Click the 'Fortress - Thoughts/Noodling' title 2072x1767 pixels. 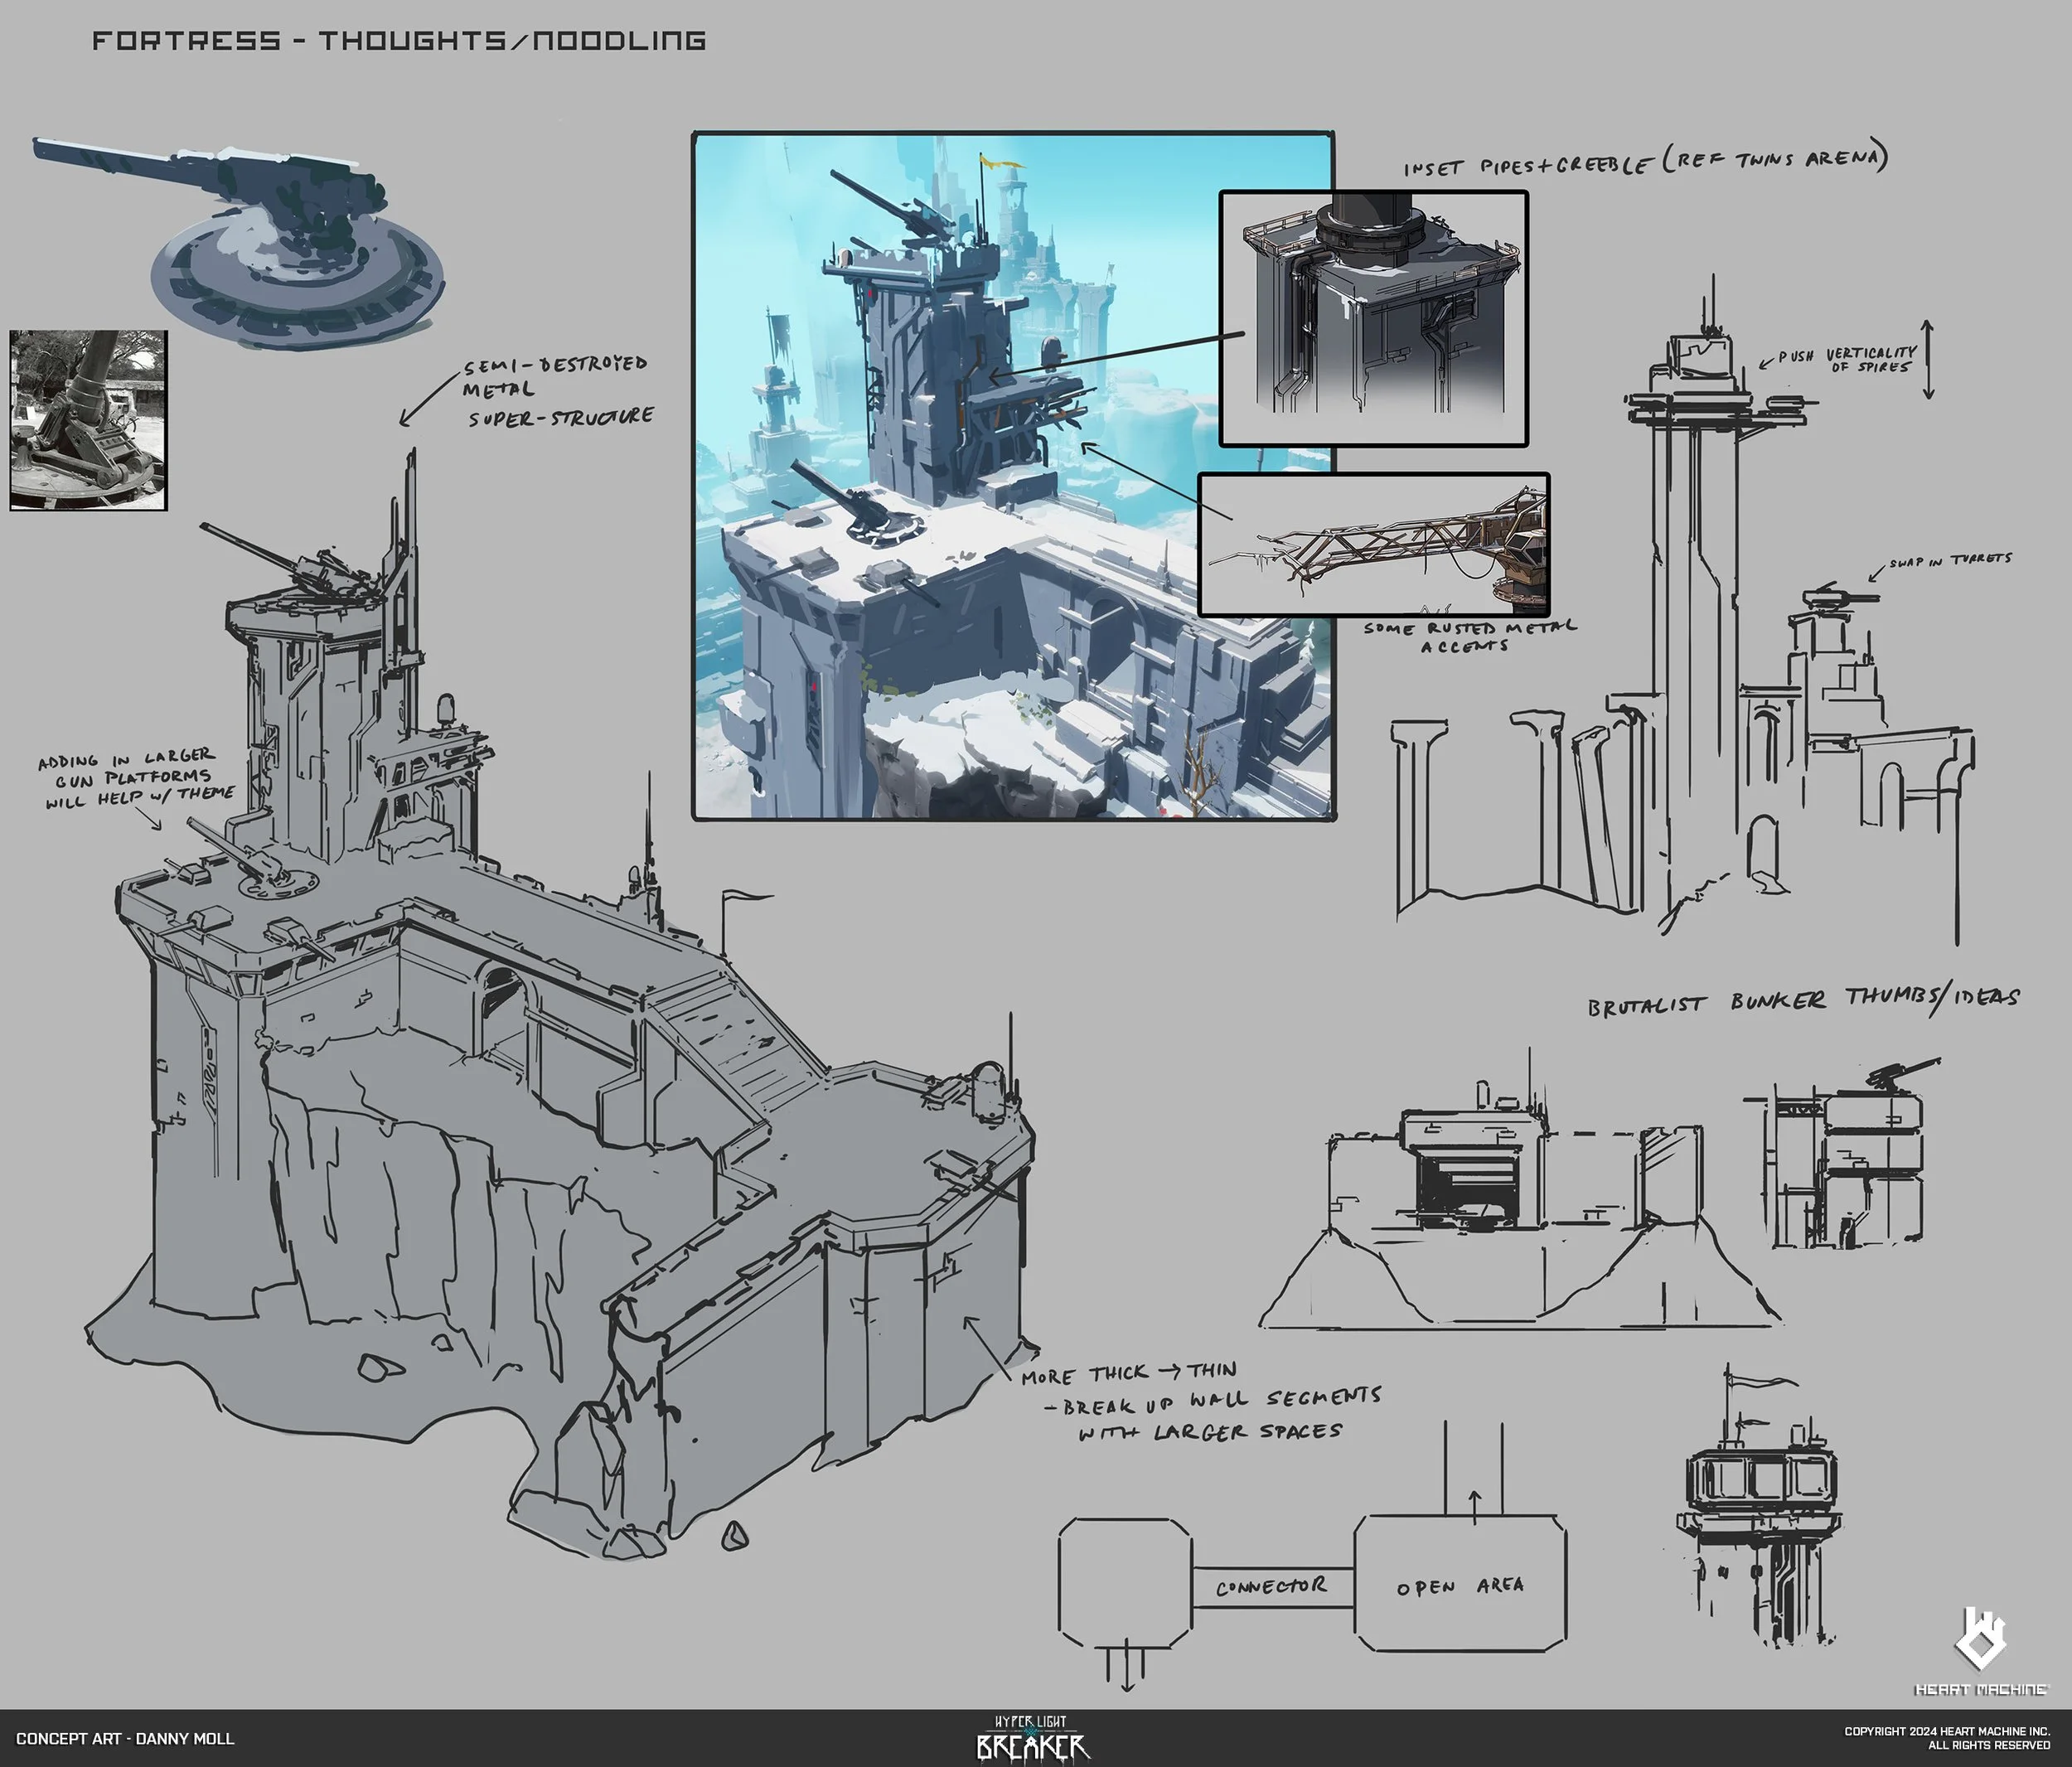[x=399, y=41]
